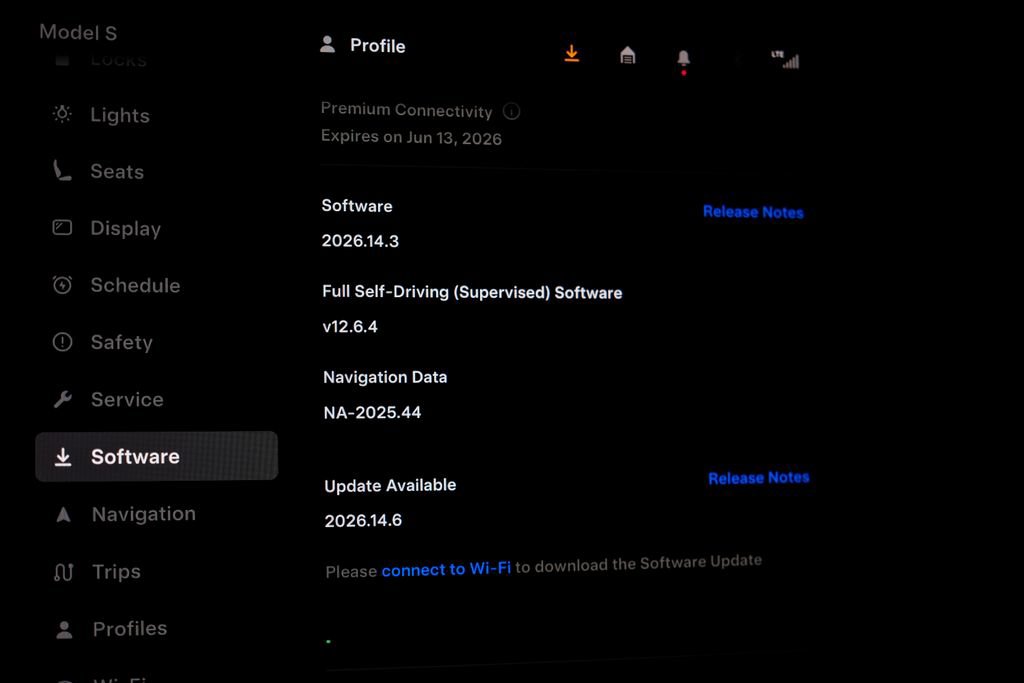Screen dimensions: 1024x683
Task: Follow the connect to Wi-Fi link
Action: (446, 569)
